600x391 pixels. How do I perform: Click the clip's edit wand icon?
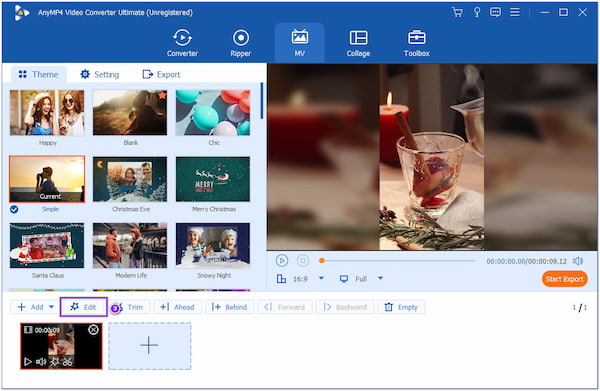click(55, 362)
